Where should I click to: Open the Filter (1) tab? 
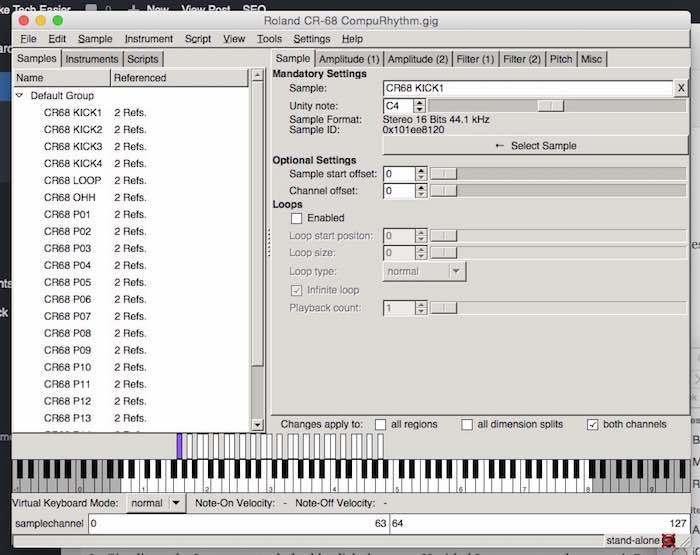[x=475, y=59]
